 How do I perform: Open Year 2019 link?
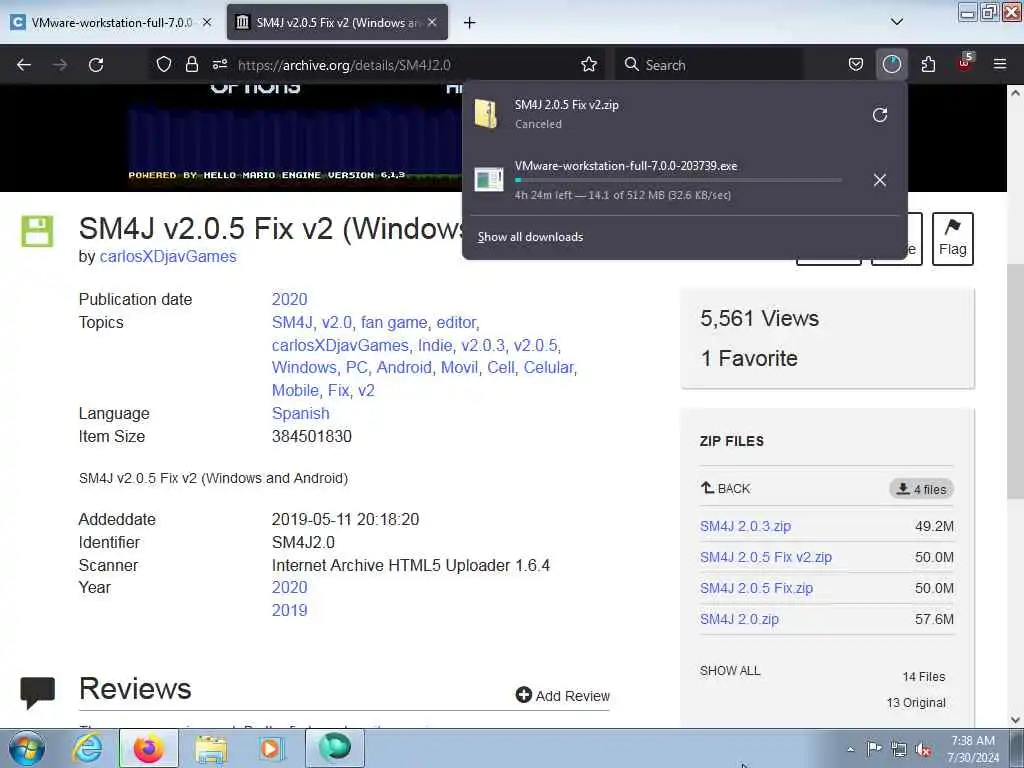(289, 610)
